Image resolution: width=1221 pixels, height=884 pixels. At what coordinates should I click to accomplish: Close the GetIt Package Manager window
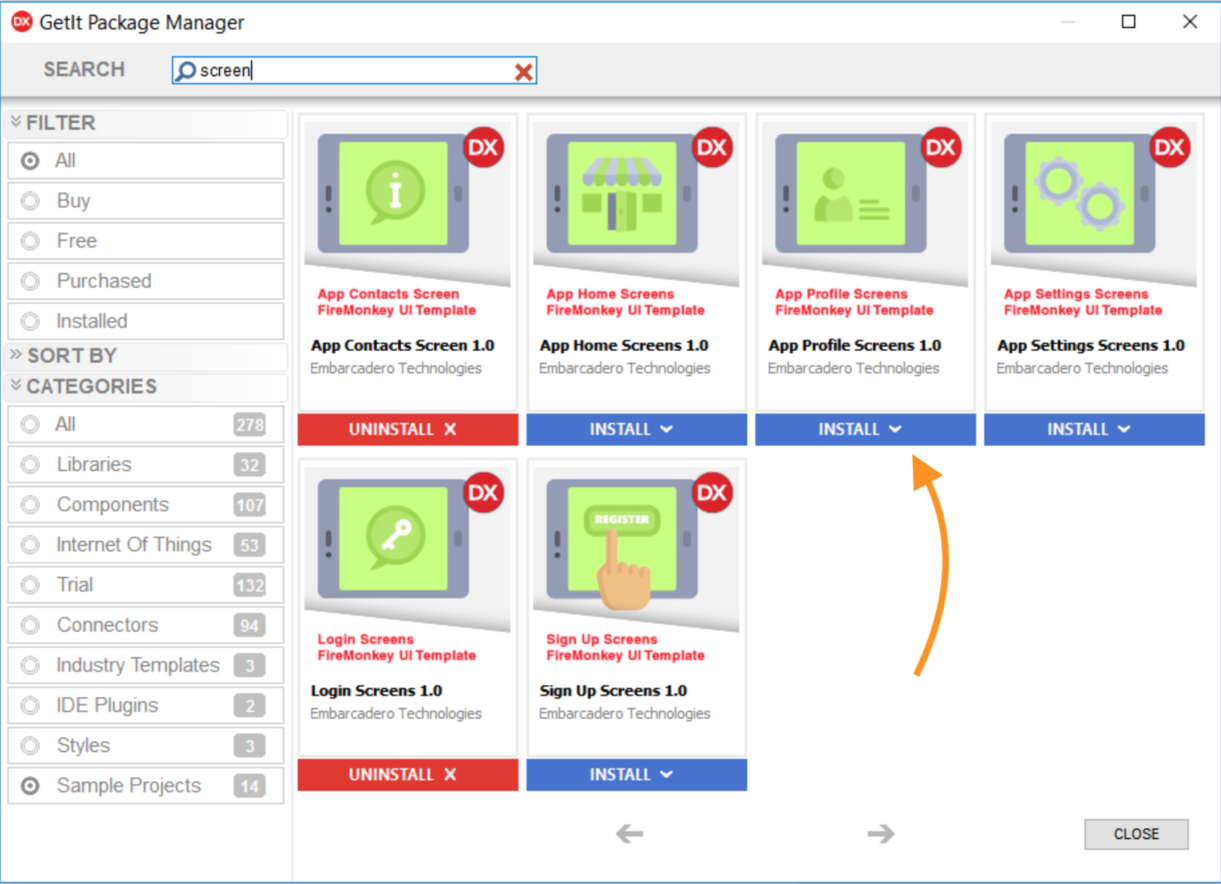(x=1190, y=22)
